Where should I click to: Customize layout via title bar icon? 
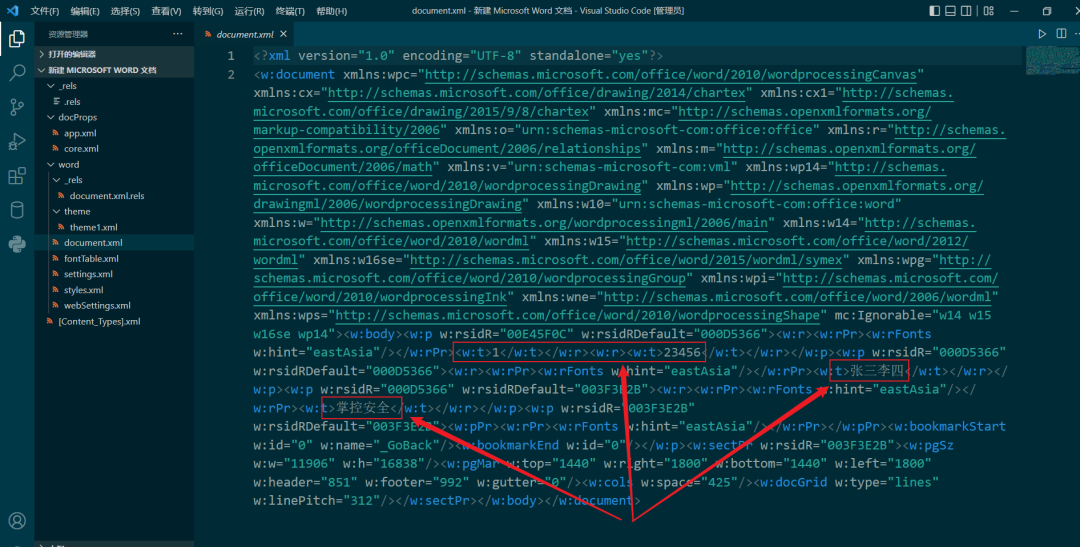988,11
